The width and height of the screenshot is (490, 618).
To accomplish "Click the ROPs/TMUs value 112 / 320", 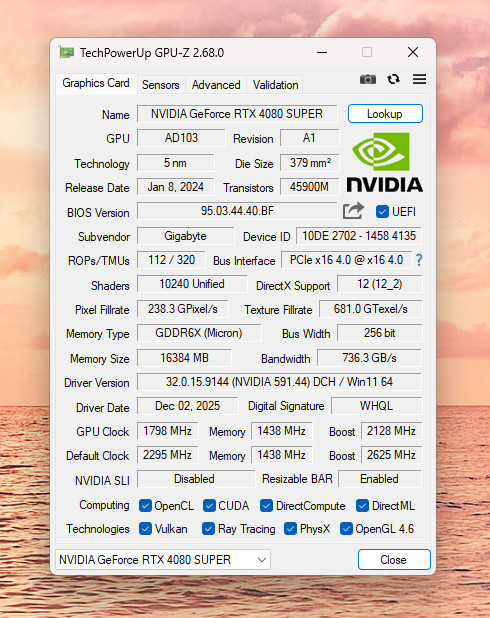I will point(171,260).
